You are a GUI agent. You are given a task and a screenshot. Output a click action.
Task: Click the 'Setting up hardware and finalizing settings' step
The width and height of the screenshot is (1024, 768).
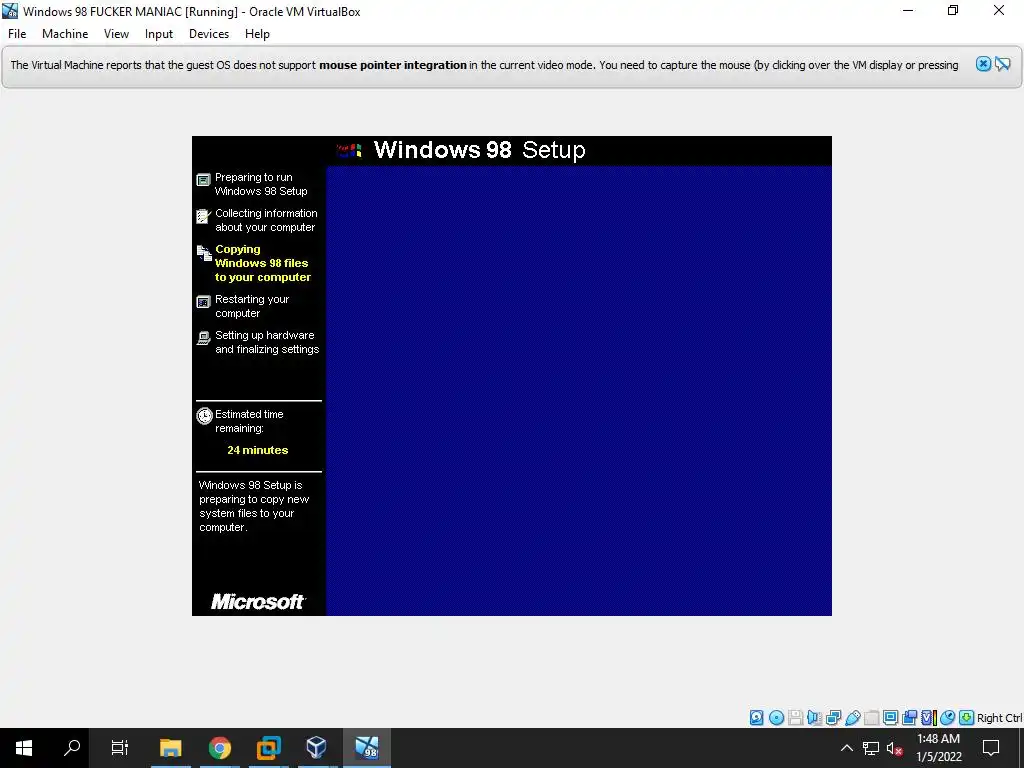[267, 342]
